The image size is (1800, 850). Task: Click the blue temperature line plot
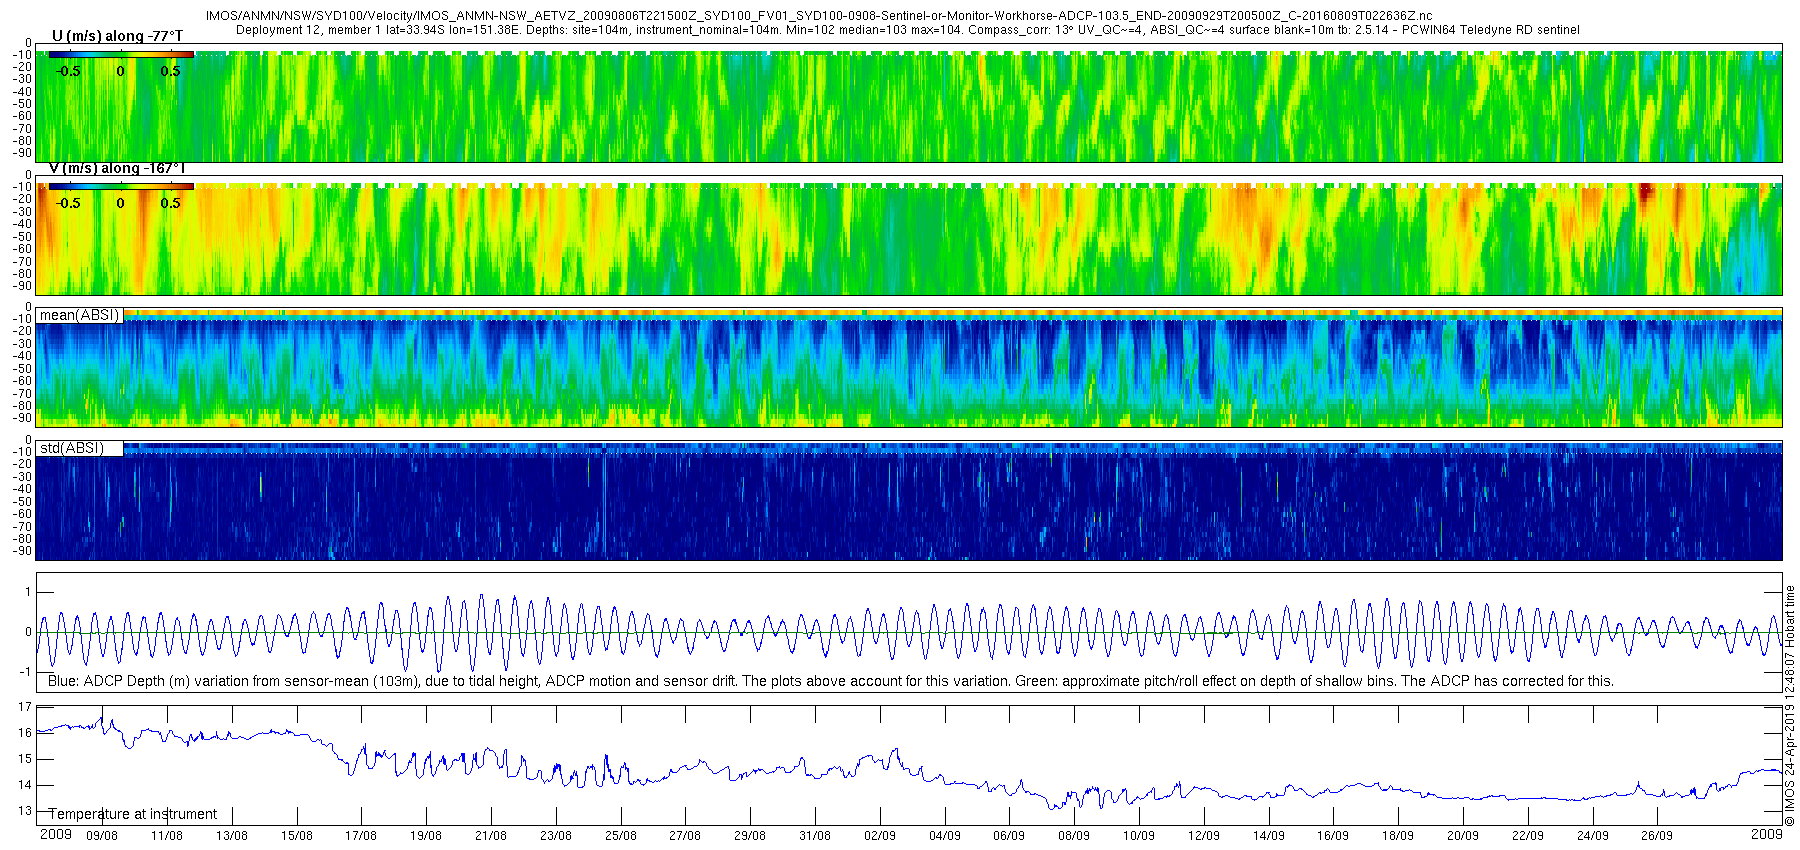tap(909, 765)
